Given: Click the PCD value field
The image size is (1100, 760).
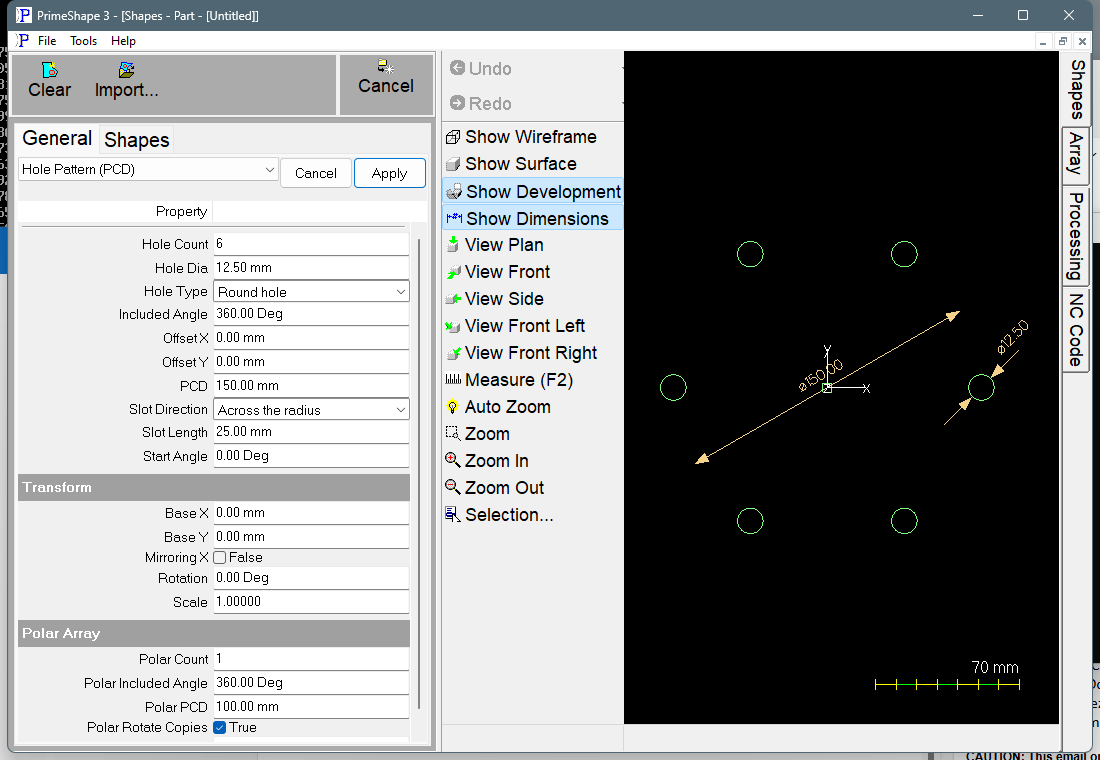Looking at the screenshot, I should tap(311, 386).
